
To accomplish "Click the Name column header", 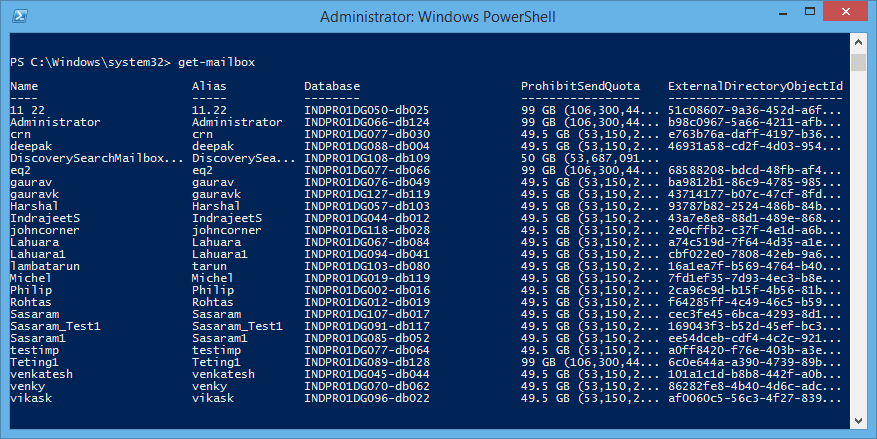I will 24,87.
